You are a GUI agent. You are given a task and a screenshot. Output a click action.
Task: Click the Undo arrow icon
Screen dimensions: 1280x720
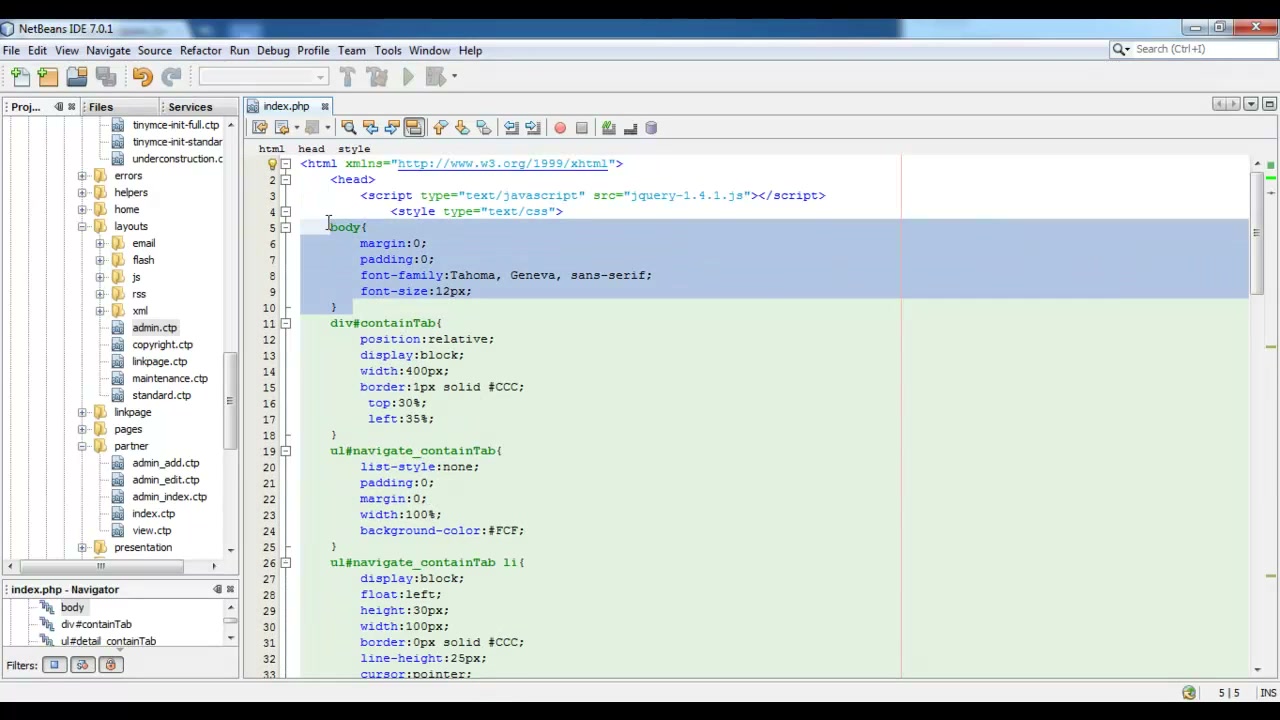click(142, 76)
